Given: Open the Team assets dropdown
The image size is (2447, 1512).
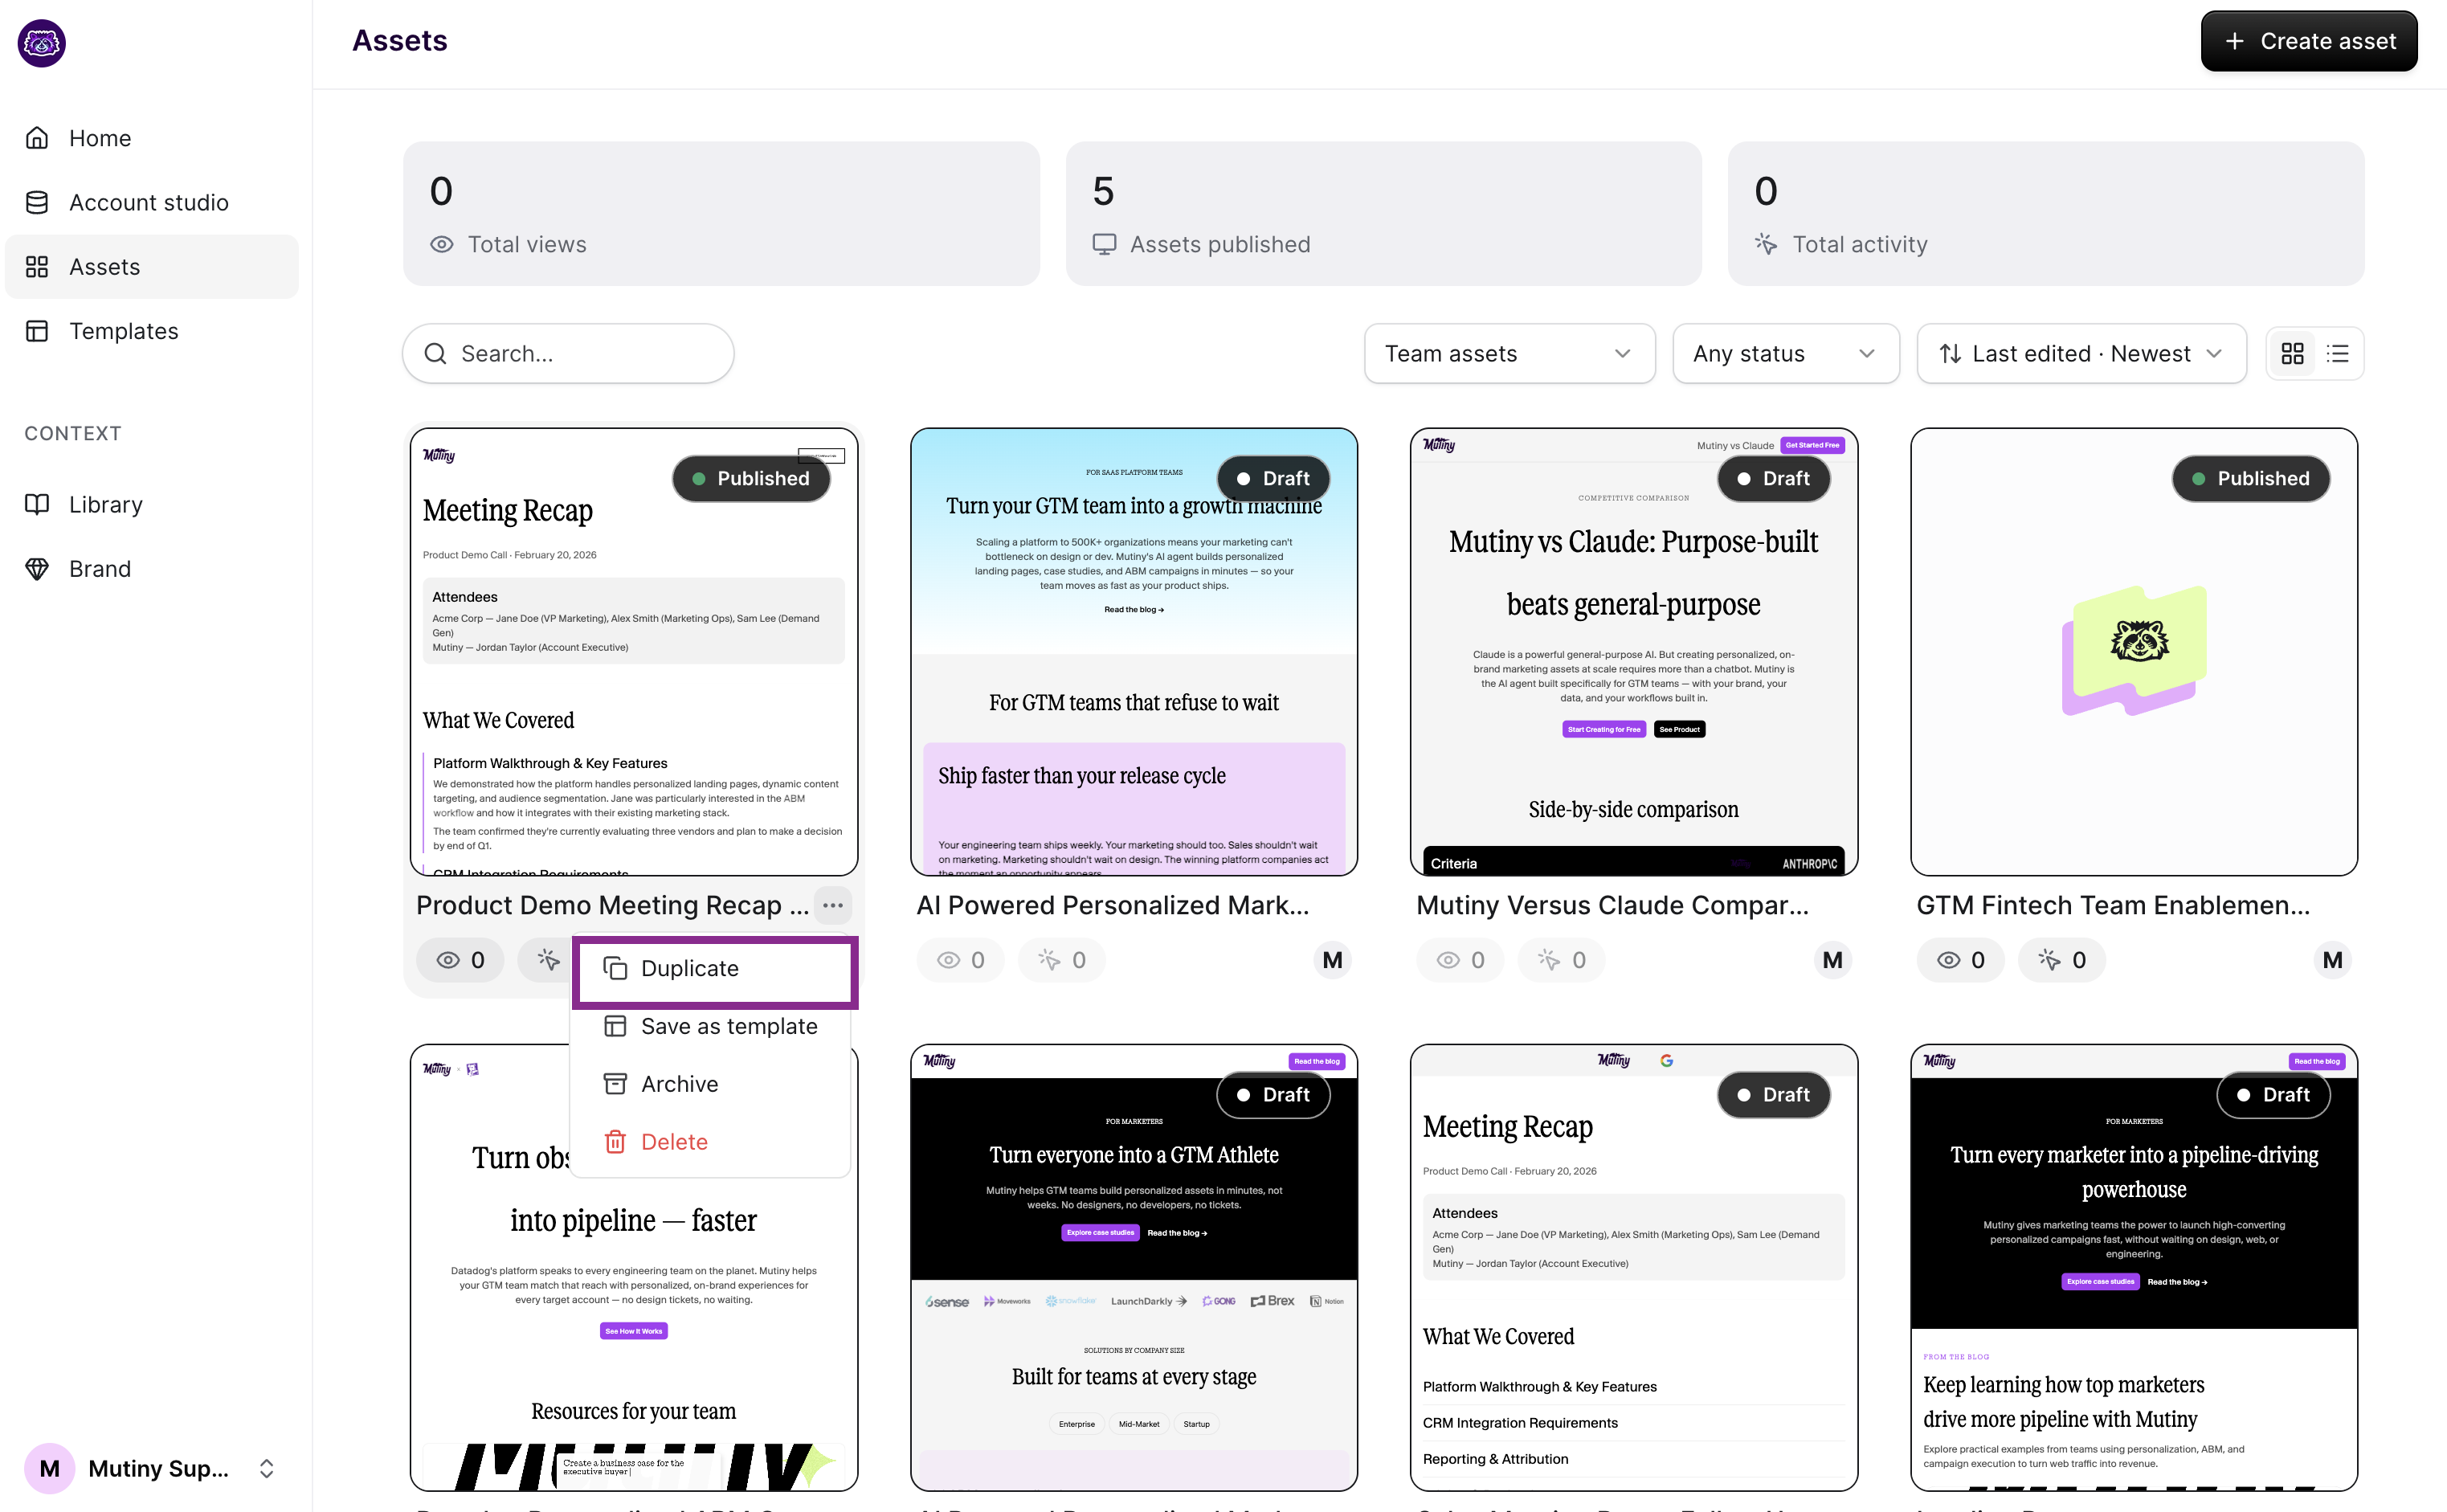Looking at the screenshot, I should point(1509,353).
